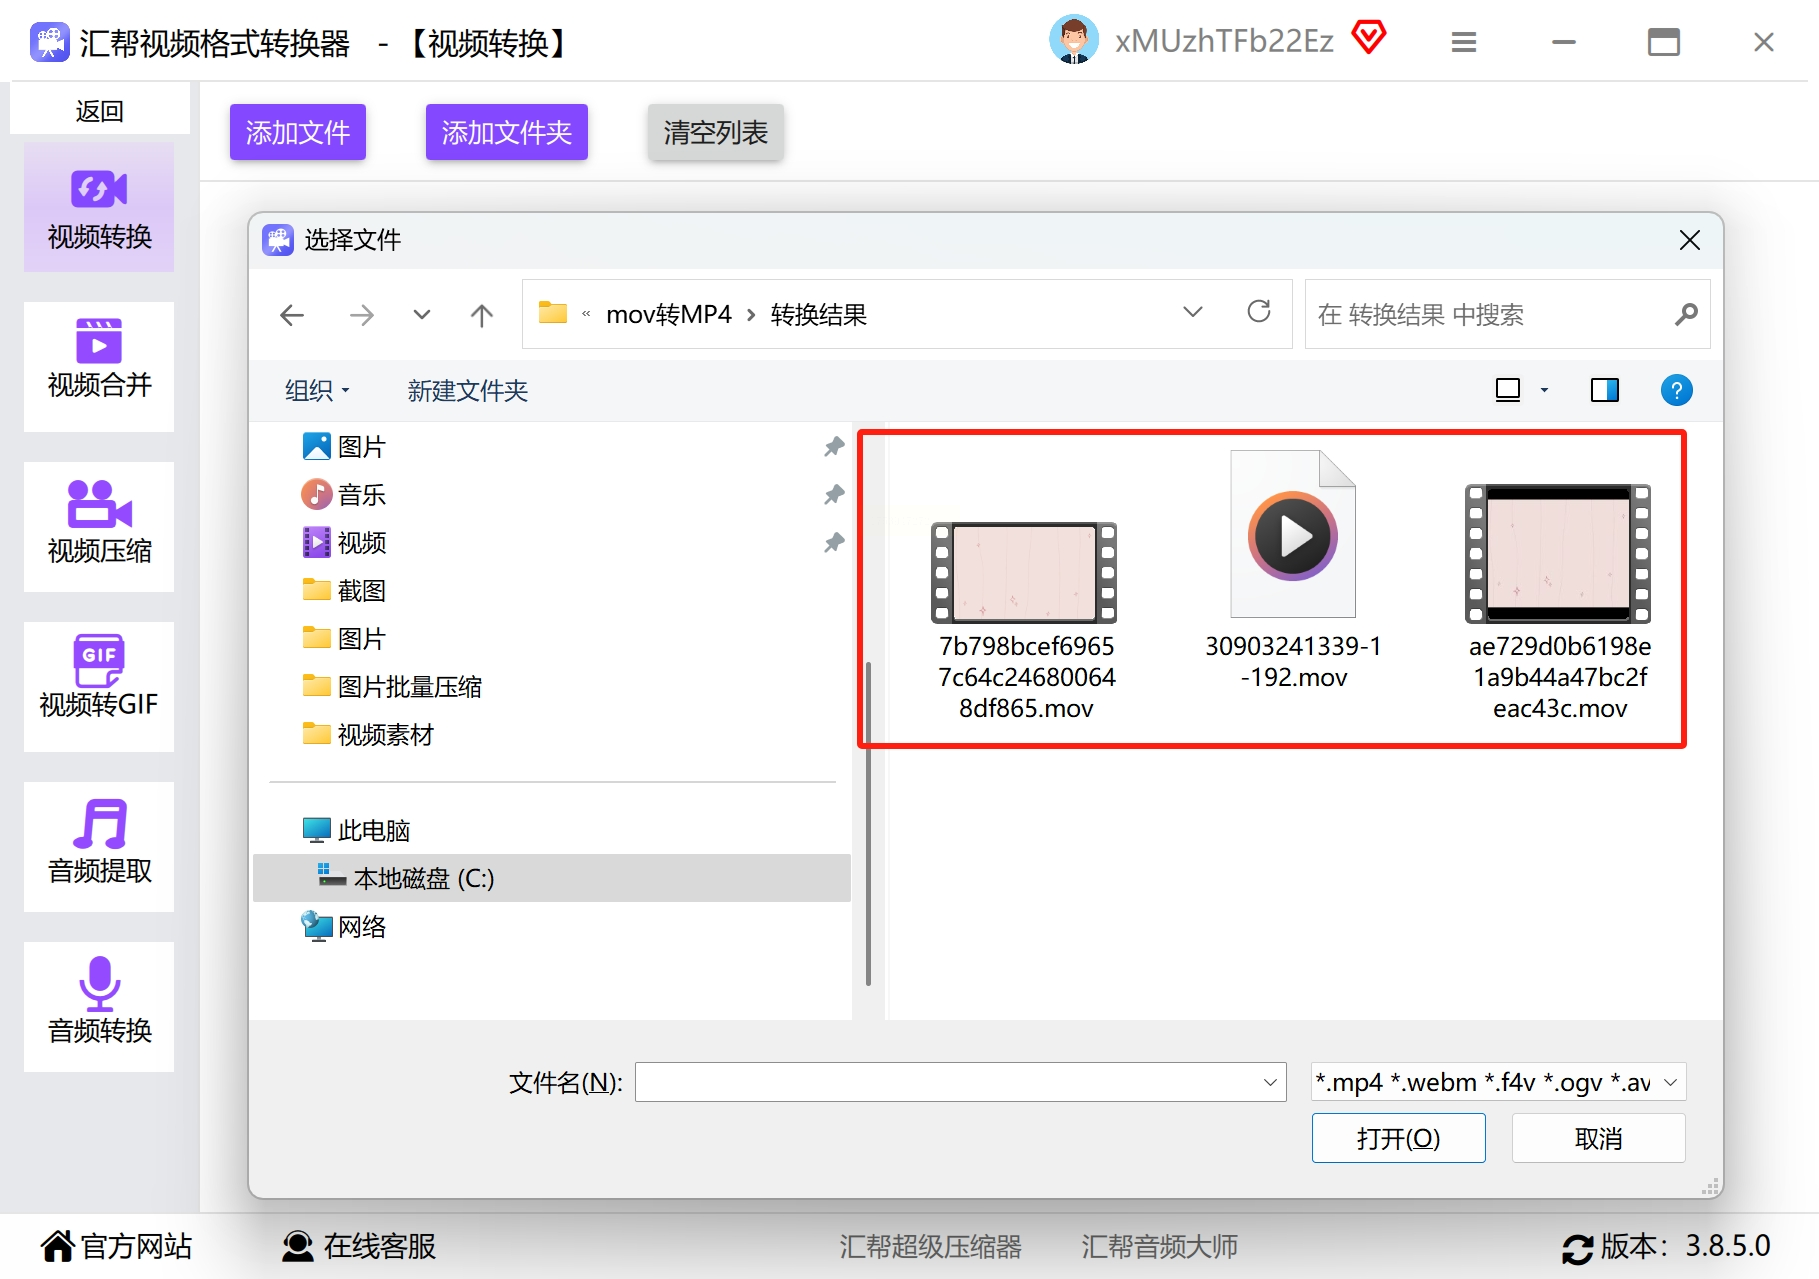Click the 返回 button
This screenshot has width=1819, height=1279.
(x=99, y=110)
